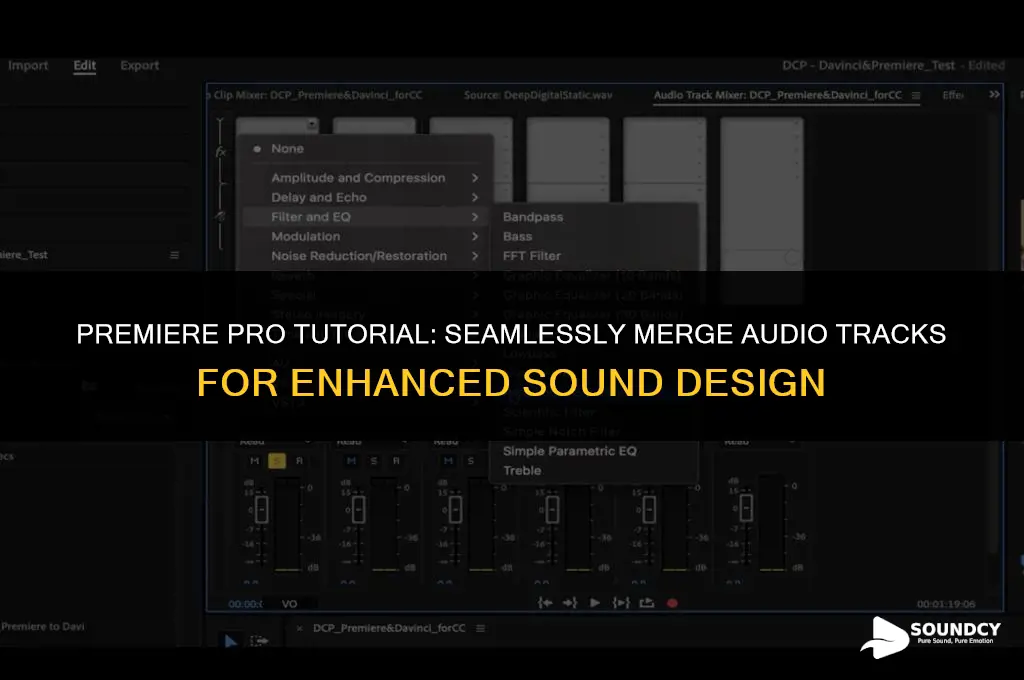The width and height of the screenshot is (1024, 680).
Task: Select the Audio Track Mixer tab
Action: point(778,95)
